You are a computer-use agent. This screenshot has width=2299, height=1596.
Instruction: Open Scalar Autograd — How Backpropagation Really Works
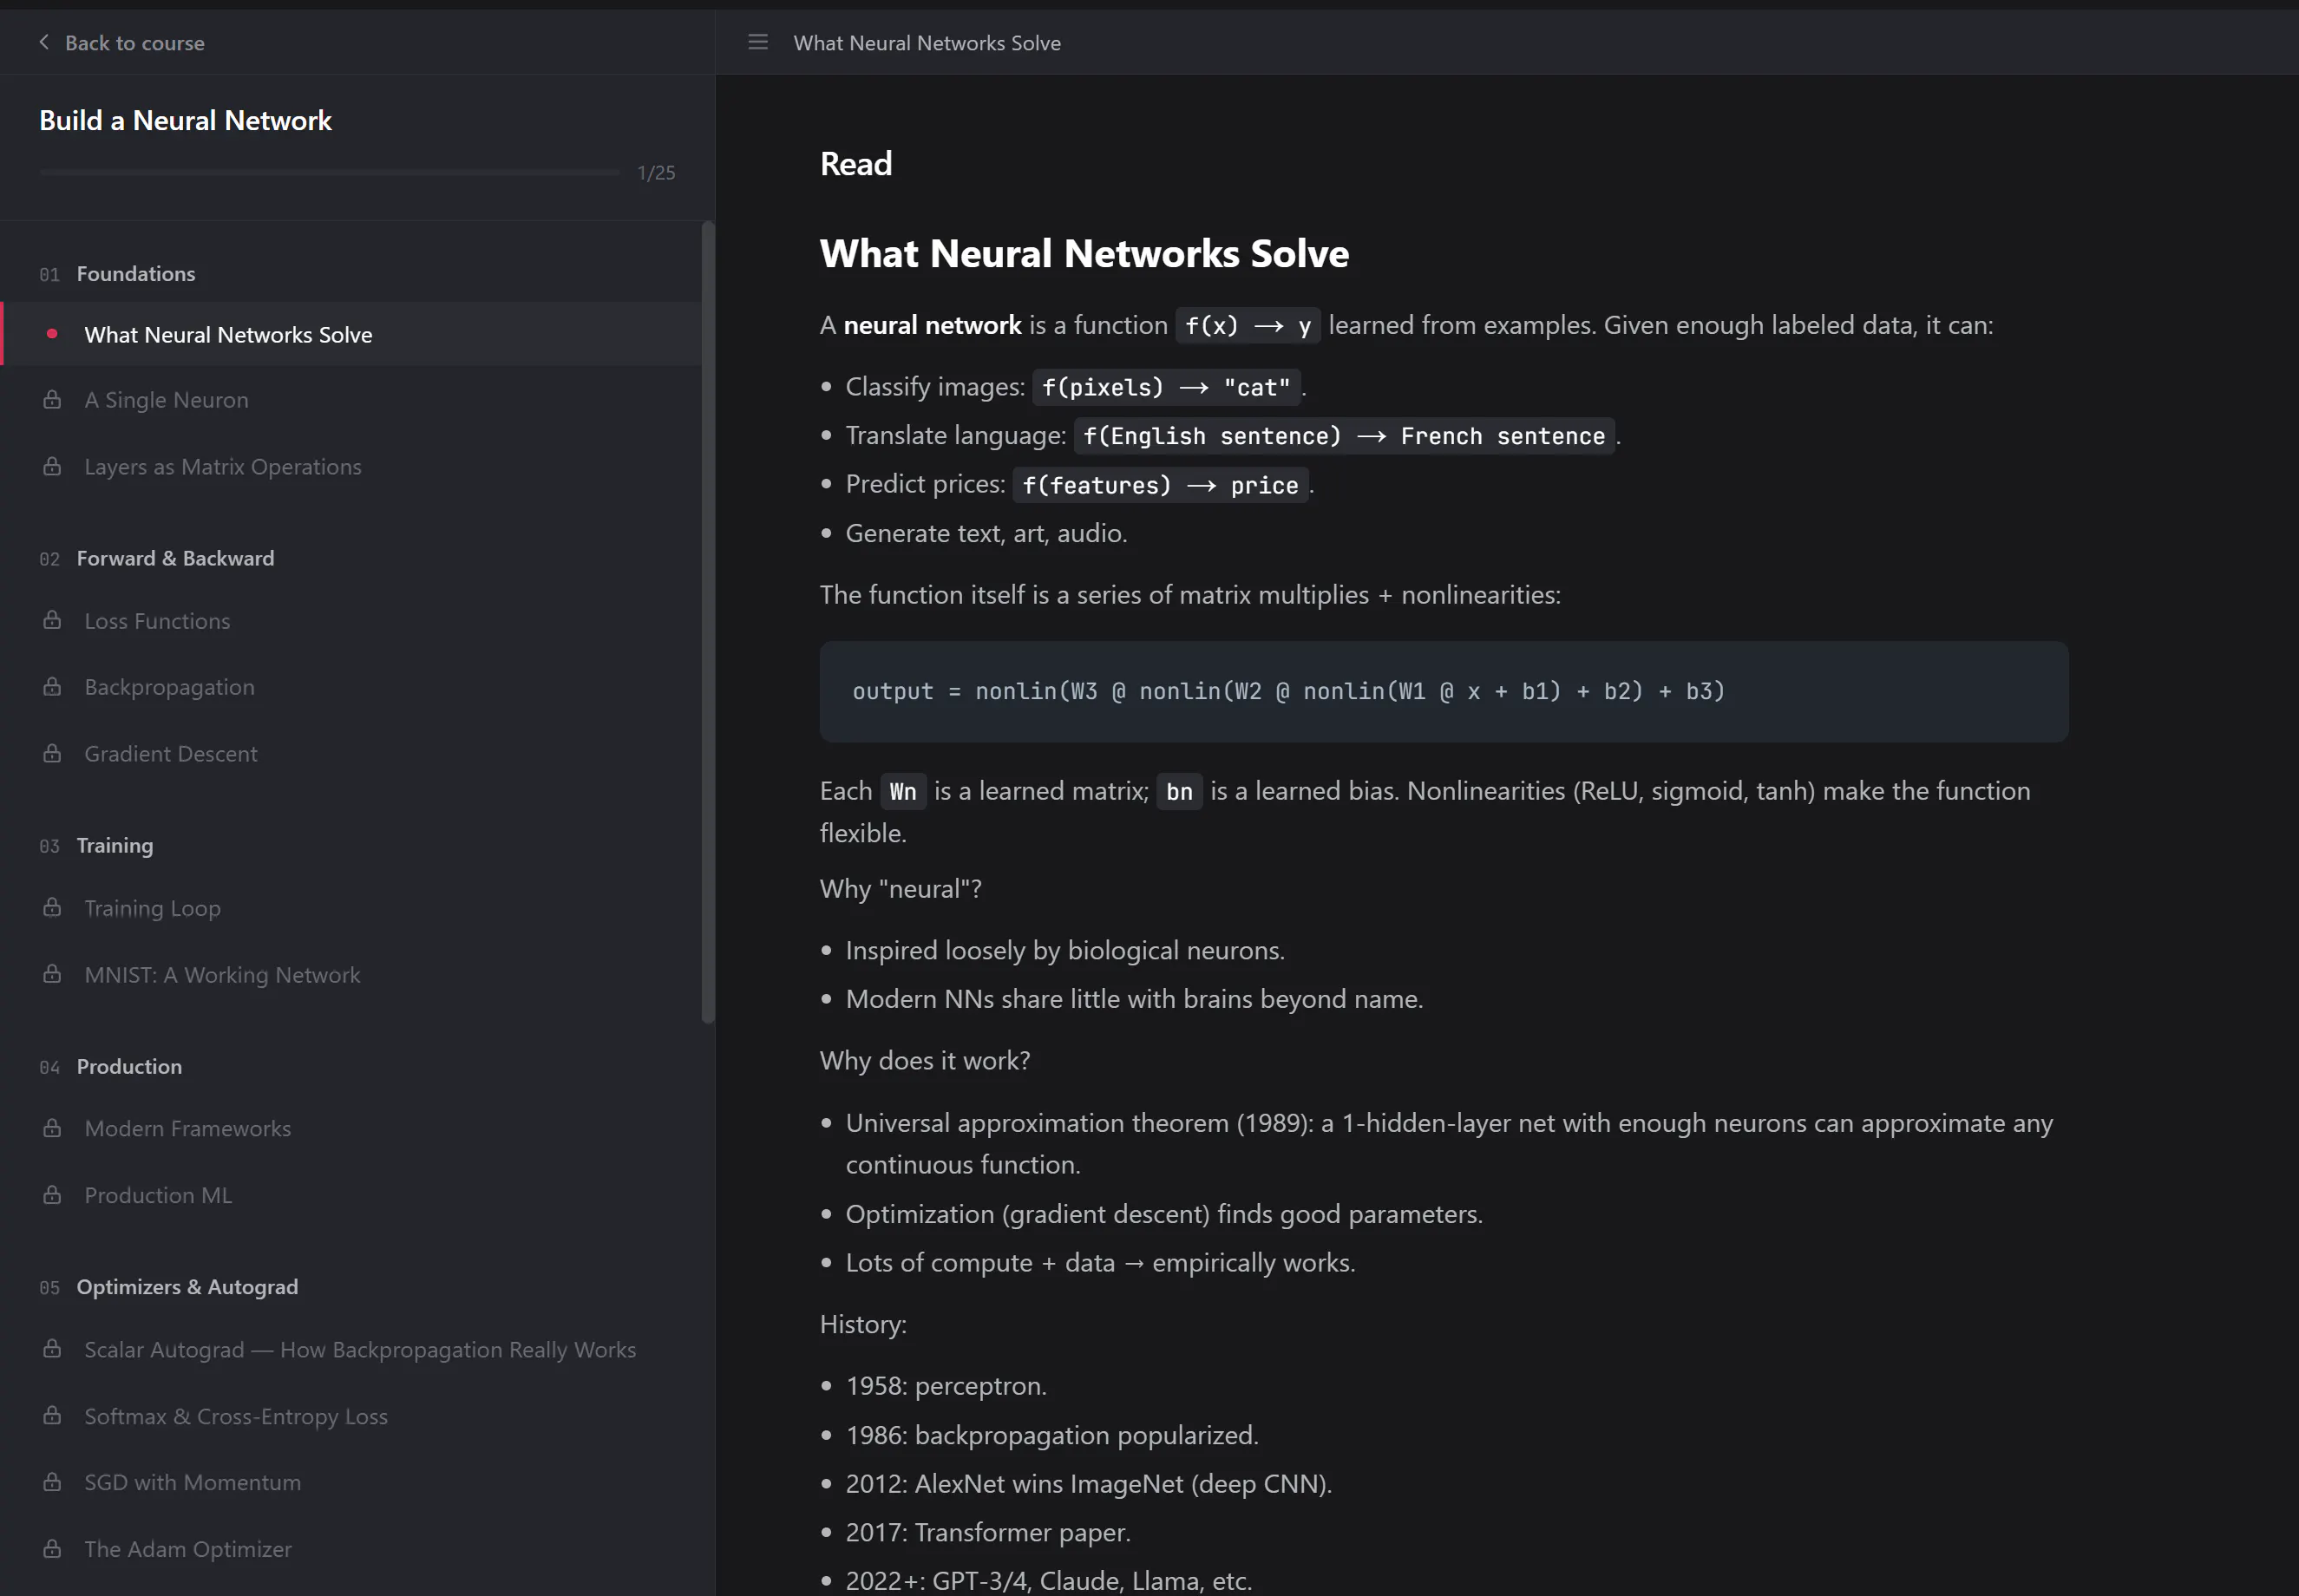click(351, 1350)
